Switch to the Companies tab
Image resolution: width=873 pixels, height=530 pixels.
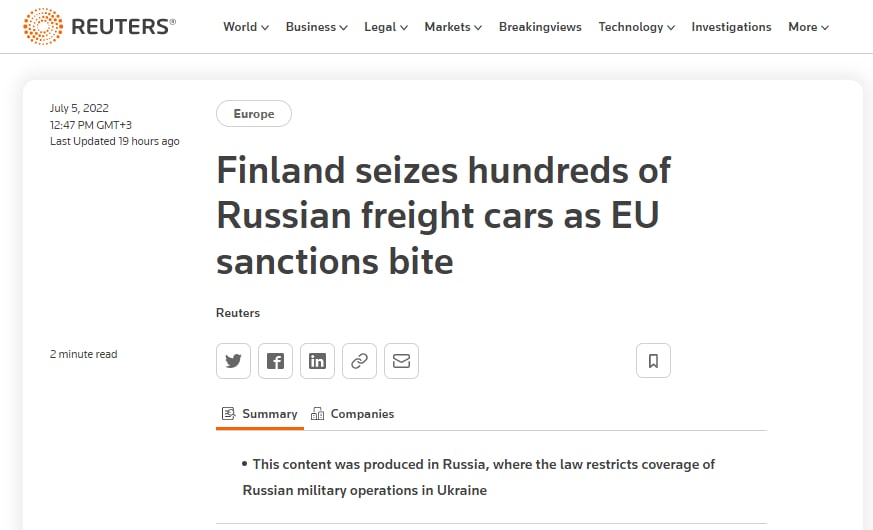pyautogui.click(x=352, y=414)
